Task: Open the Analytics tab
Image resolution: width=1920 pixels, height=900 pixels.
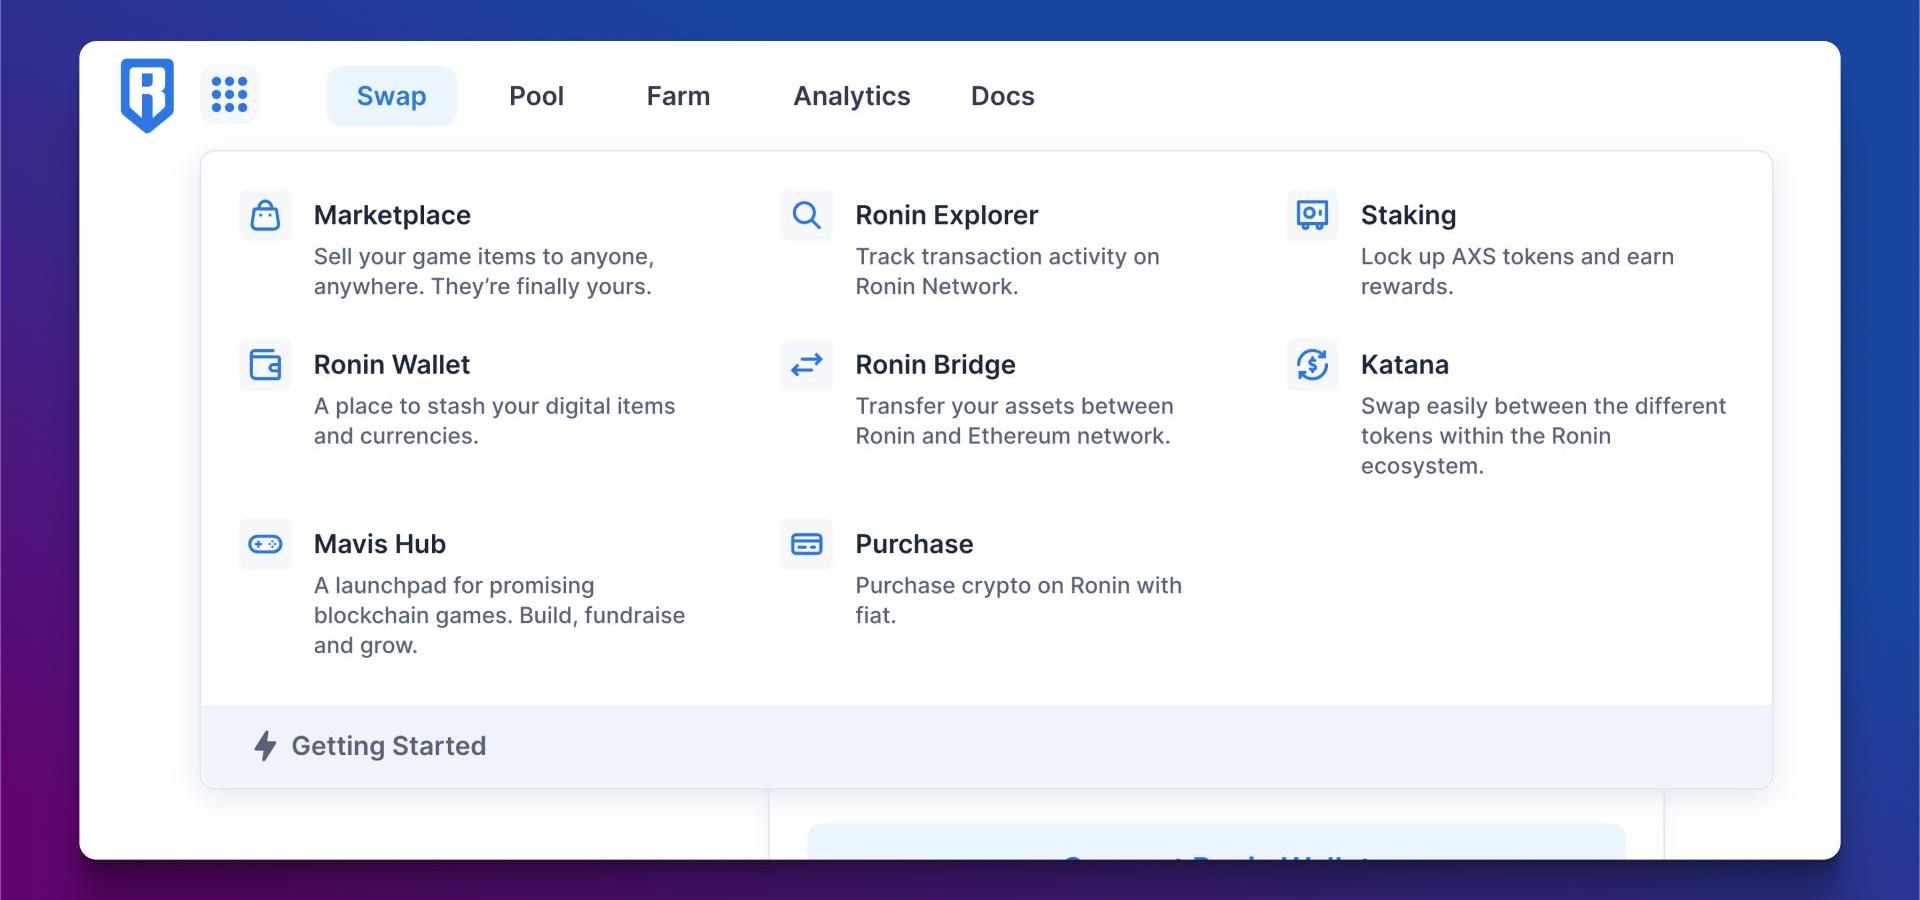Action: click(852, 96)
